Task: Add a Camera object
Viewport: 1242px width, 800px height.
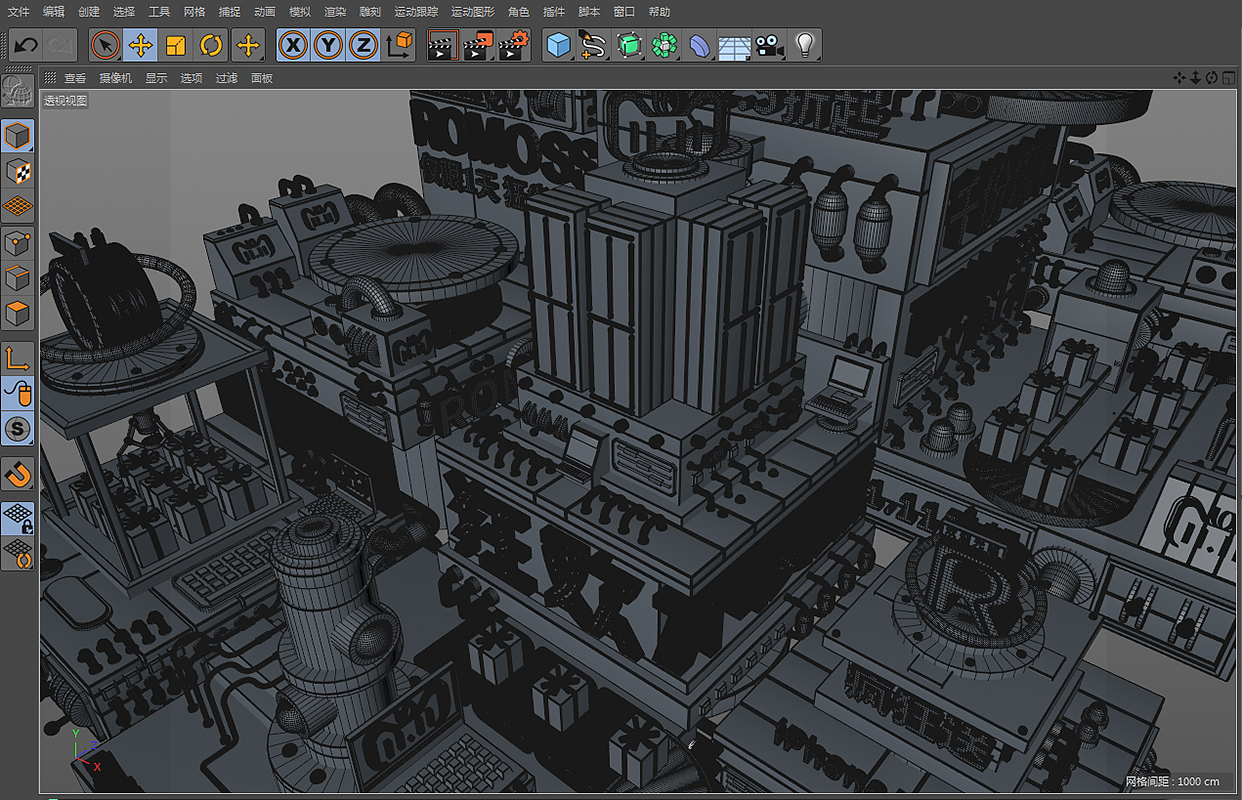Action: click(768, 45)
